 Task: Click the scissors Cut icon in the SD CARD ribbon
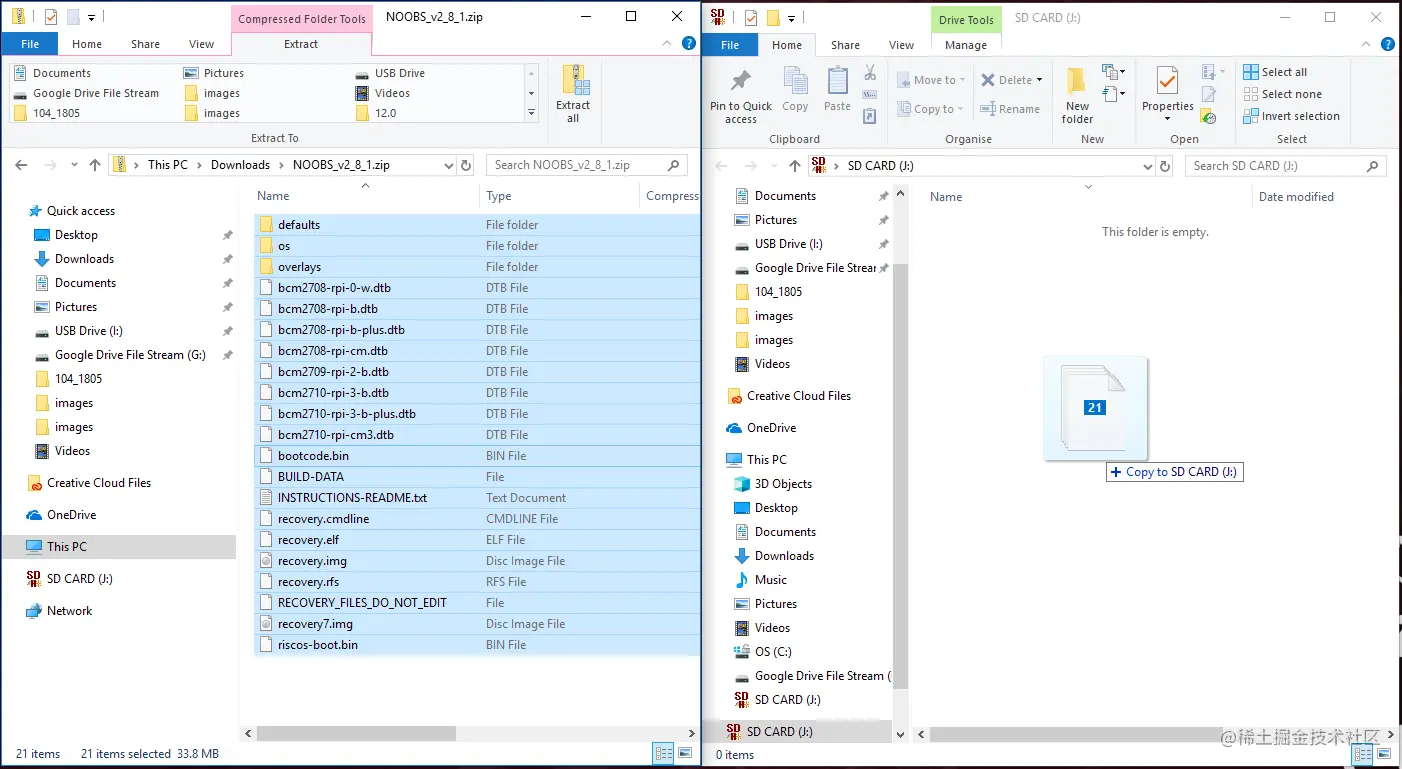tap(870, 73)
